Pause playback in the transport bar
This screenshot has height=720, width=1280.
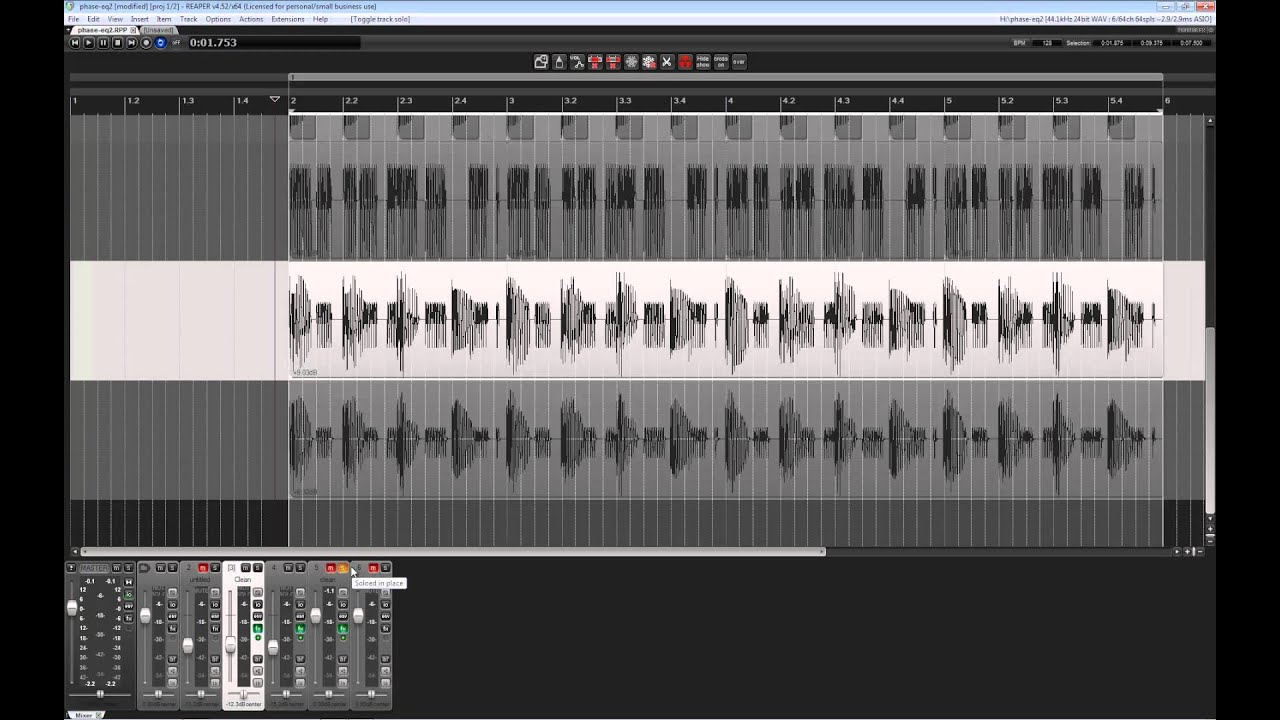click(x=103, y=43)
